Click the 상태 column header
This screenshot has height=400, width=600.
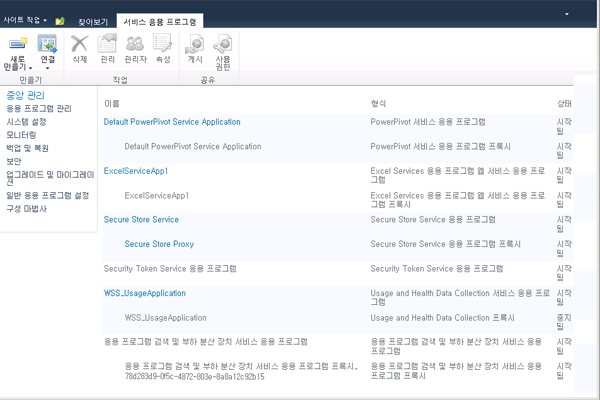(564, 103)
